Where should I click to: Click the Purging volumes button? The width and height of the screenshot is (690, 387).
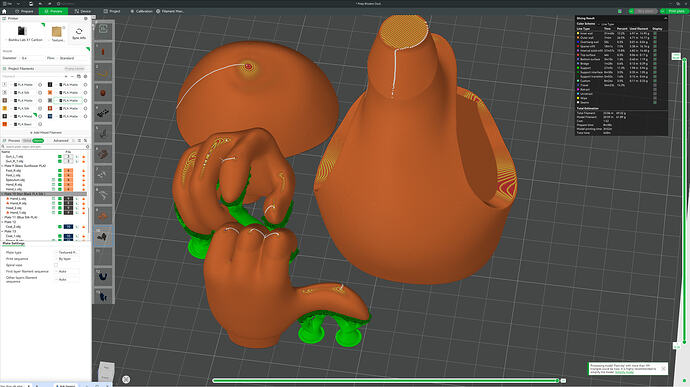click(74, 69)
